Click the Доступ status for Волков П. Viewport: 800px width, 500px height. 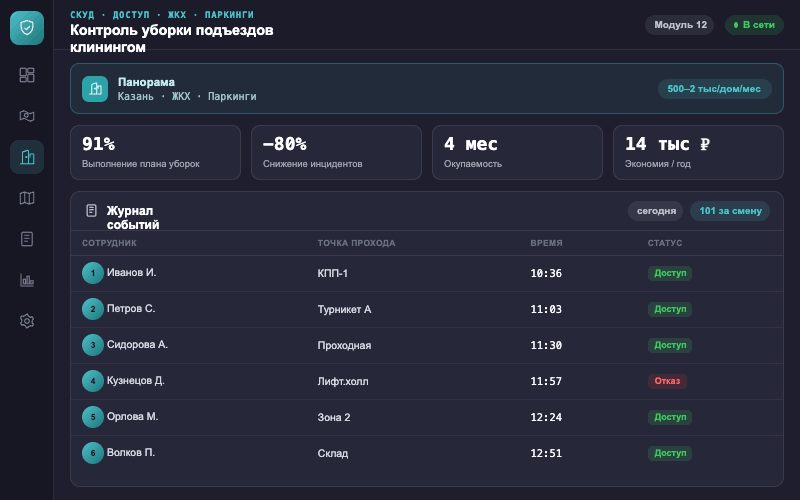click(670, 453)
